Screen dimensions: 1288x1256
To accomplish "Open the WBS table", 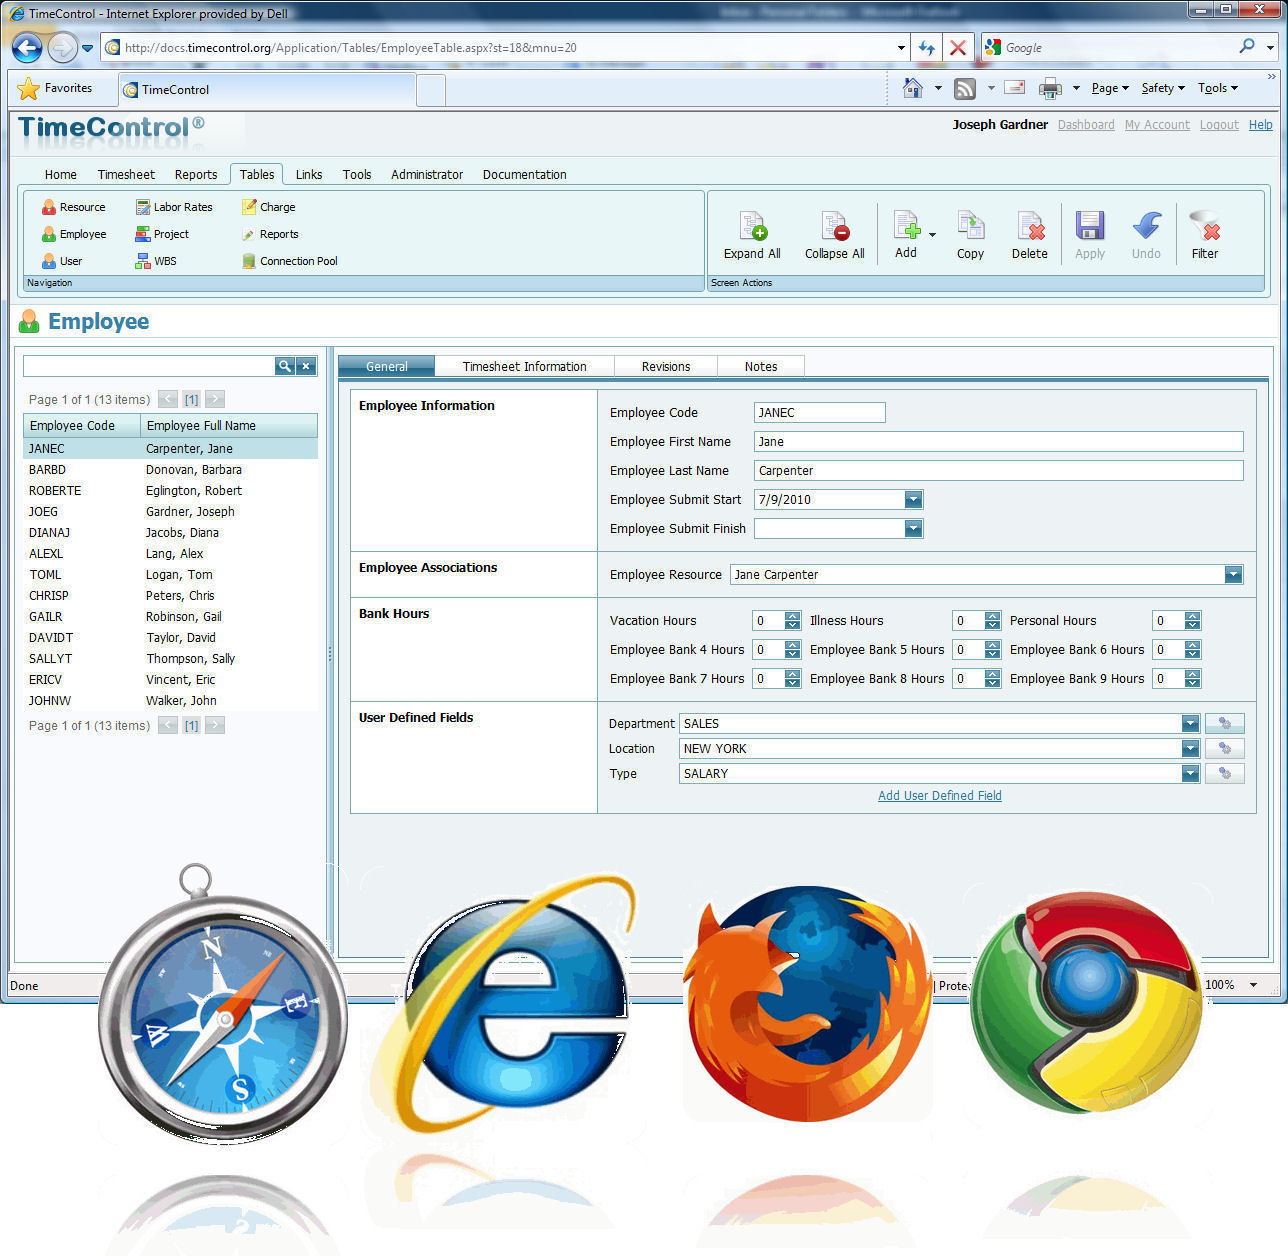I will click(x=156, y=261).
